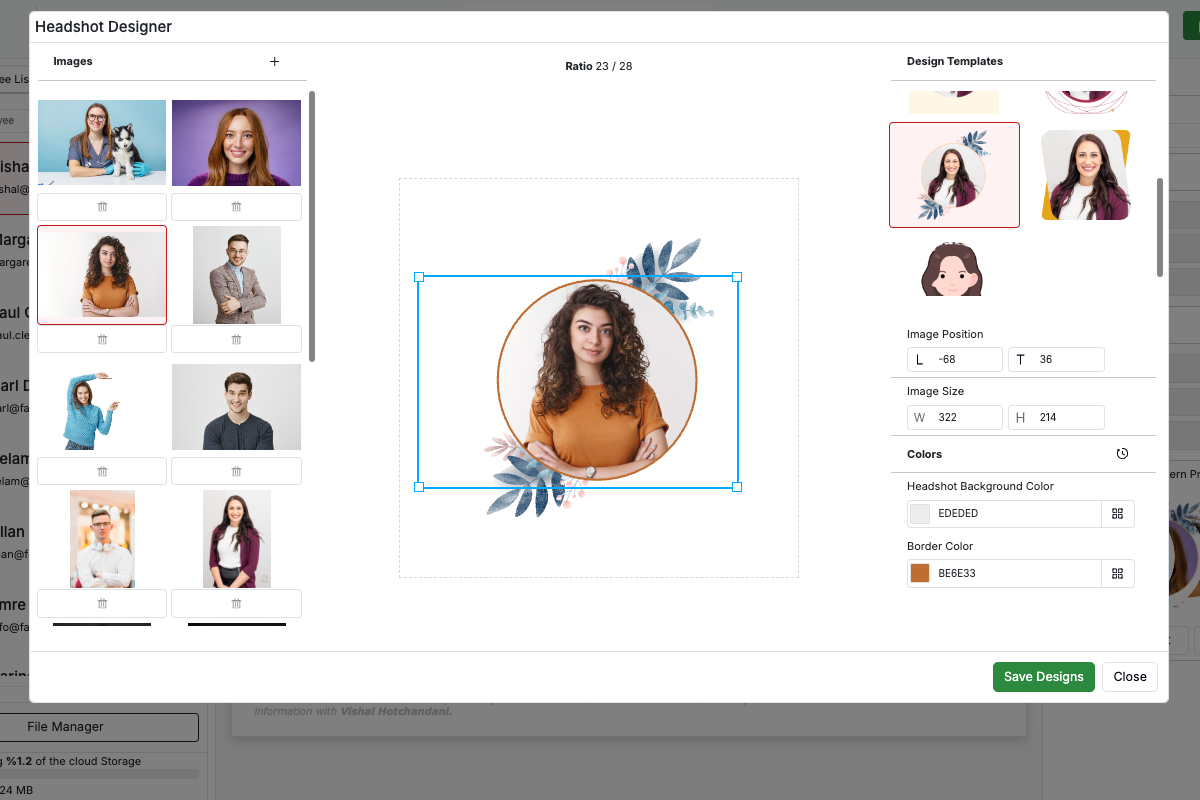Select the floral circle design template
This screenshot has height=800, width=1200.
pos(953,174)
